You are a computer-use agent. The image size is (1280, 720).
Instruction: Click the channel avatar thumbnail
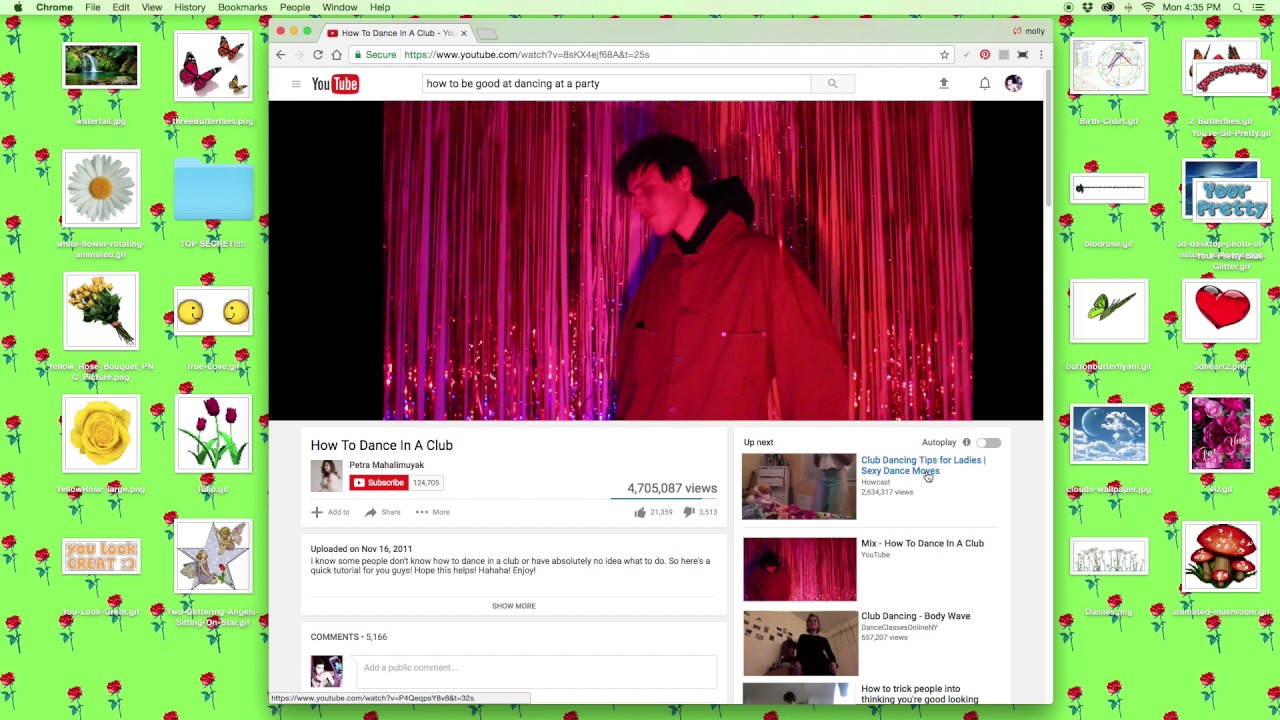click(x=326, y=476)
